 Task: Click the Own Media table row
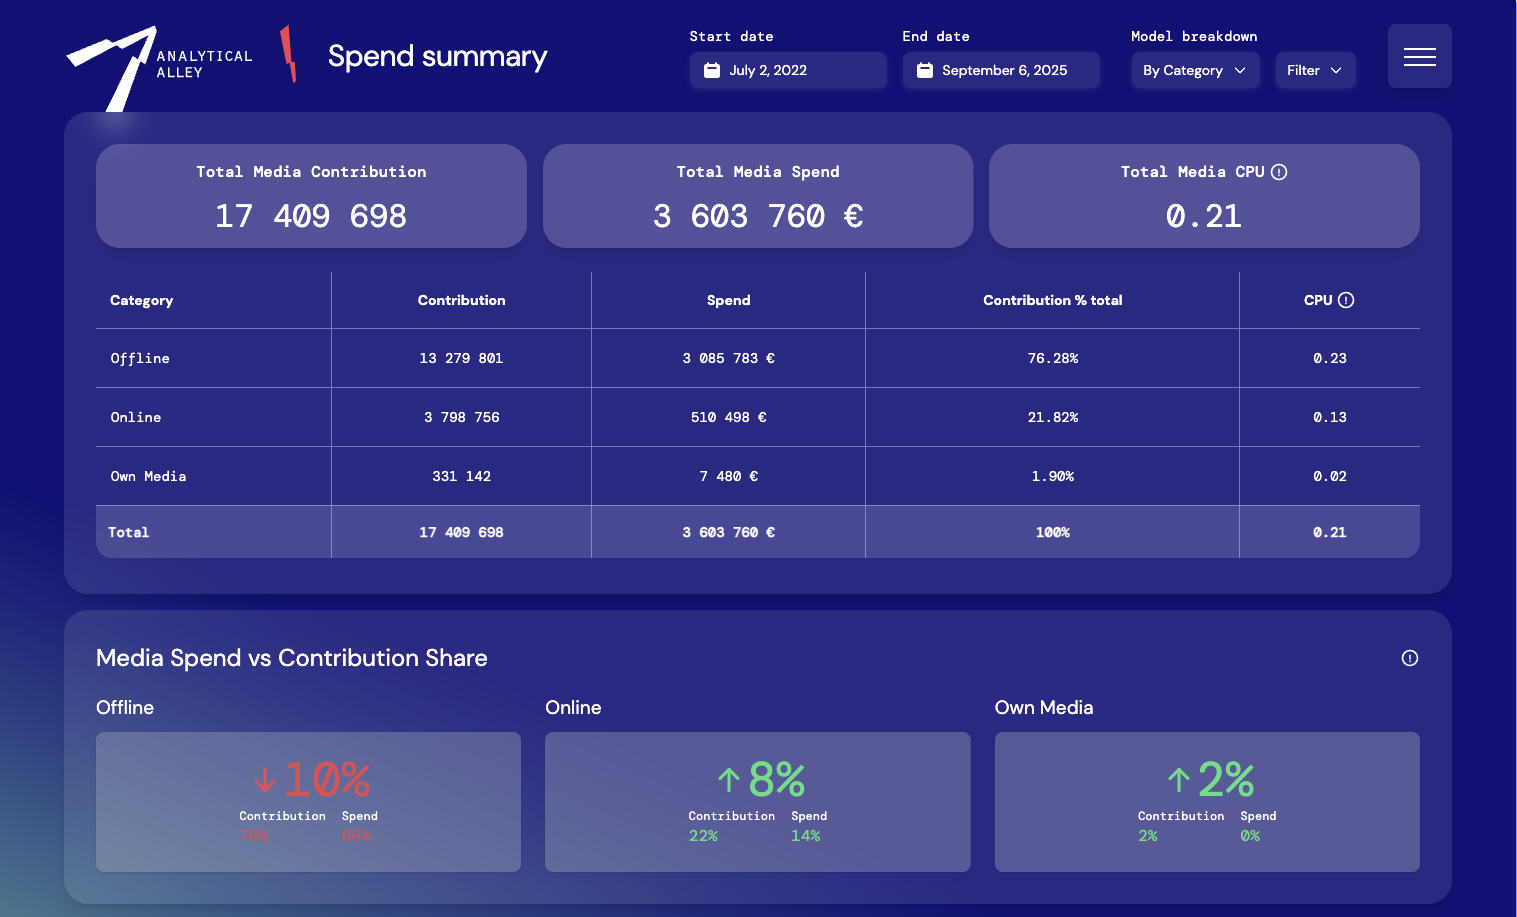[148, 476]
